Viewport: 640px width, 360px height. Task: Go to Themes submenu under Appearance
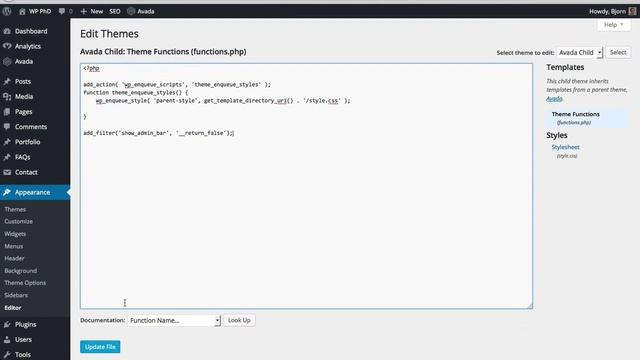click(x=15, y=209)
